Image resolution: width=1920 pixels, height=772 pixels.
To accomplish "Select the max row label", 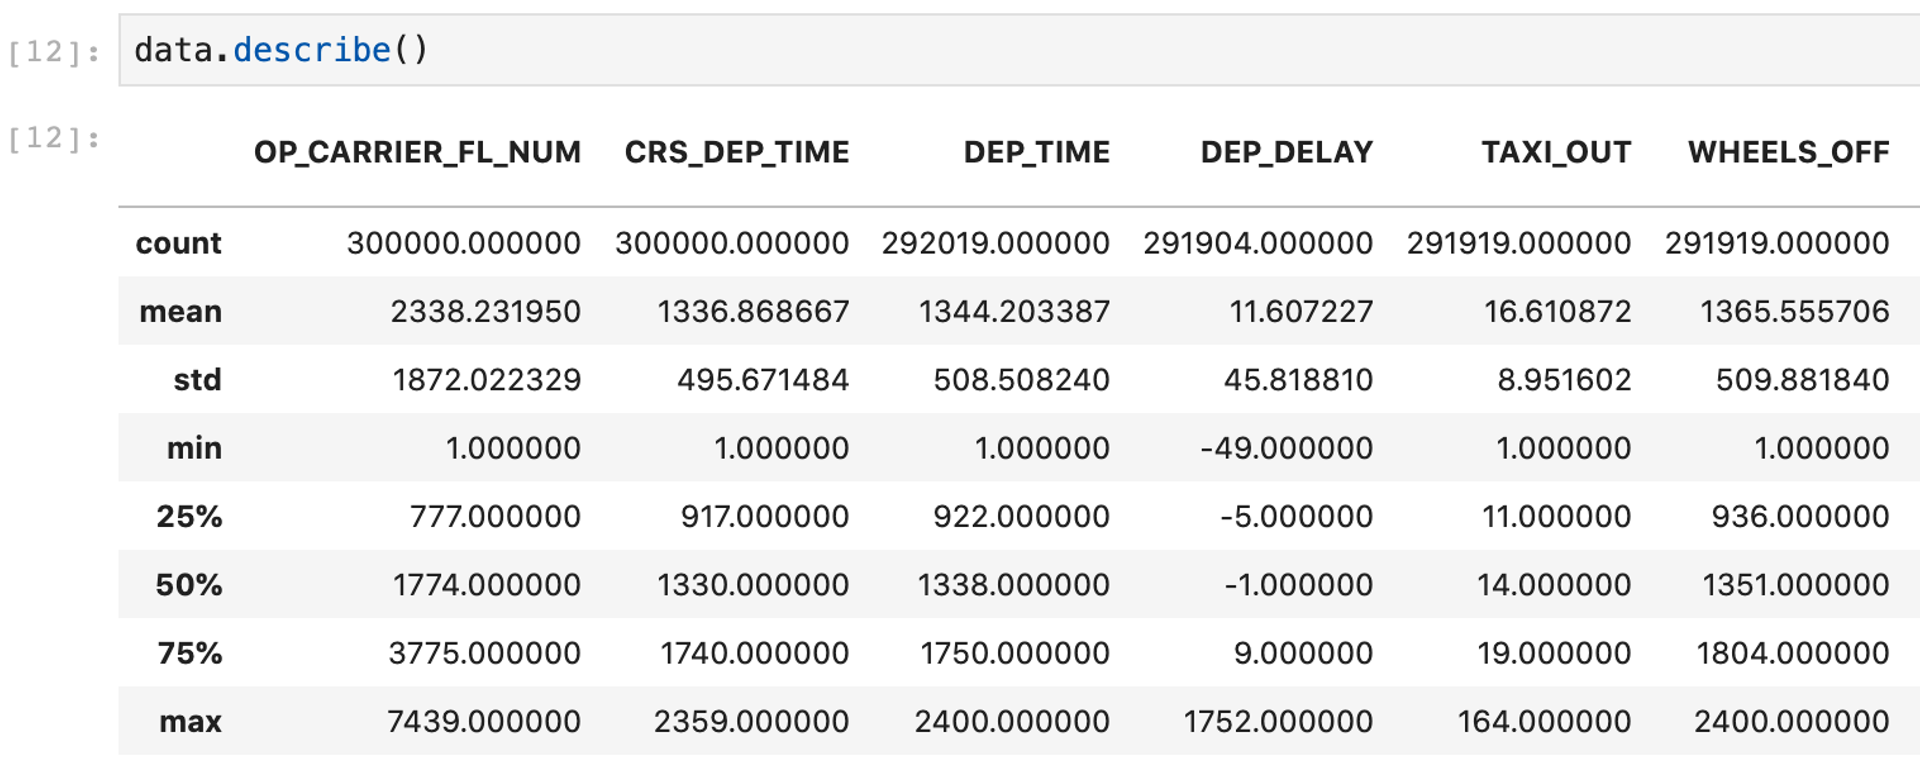I will [x=190, y=721].
